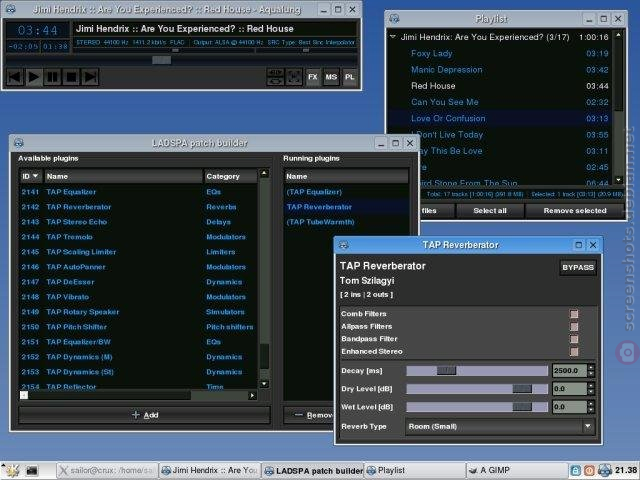
Task: Toggle BYPASS on TAP Reverberator
Action: coord(578,268)
